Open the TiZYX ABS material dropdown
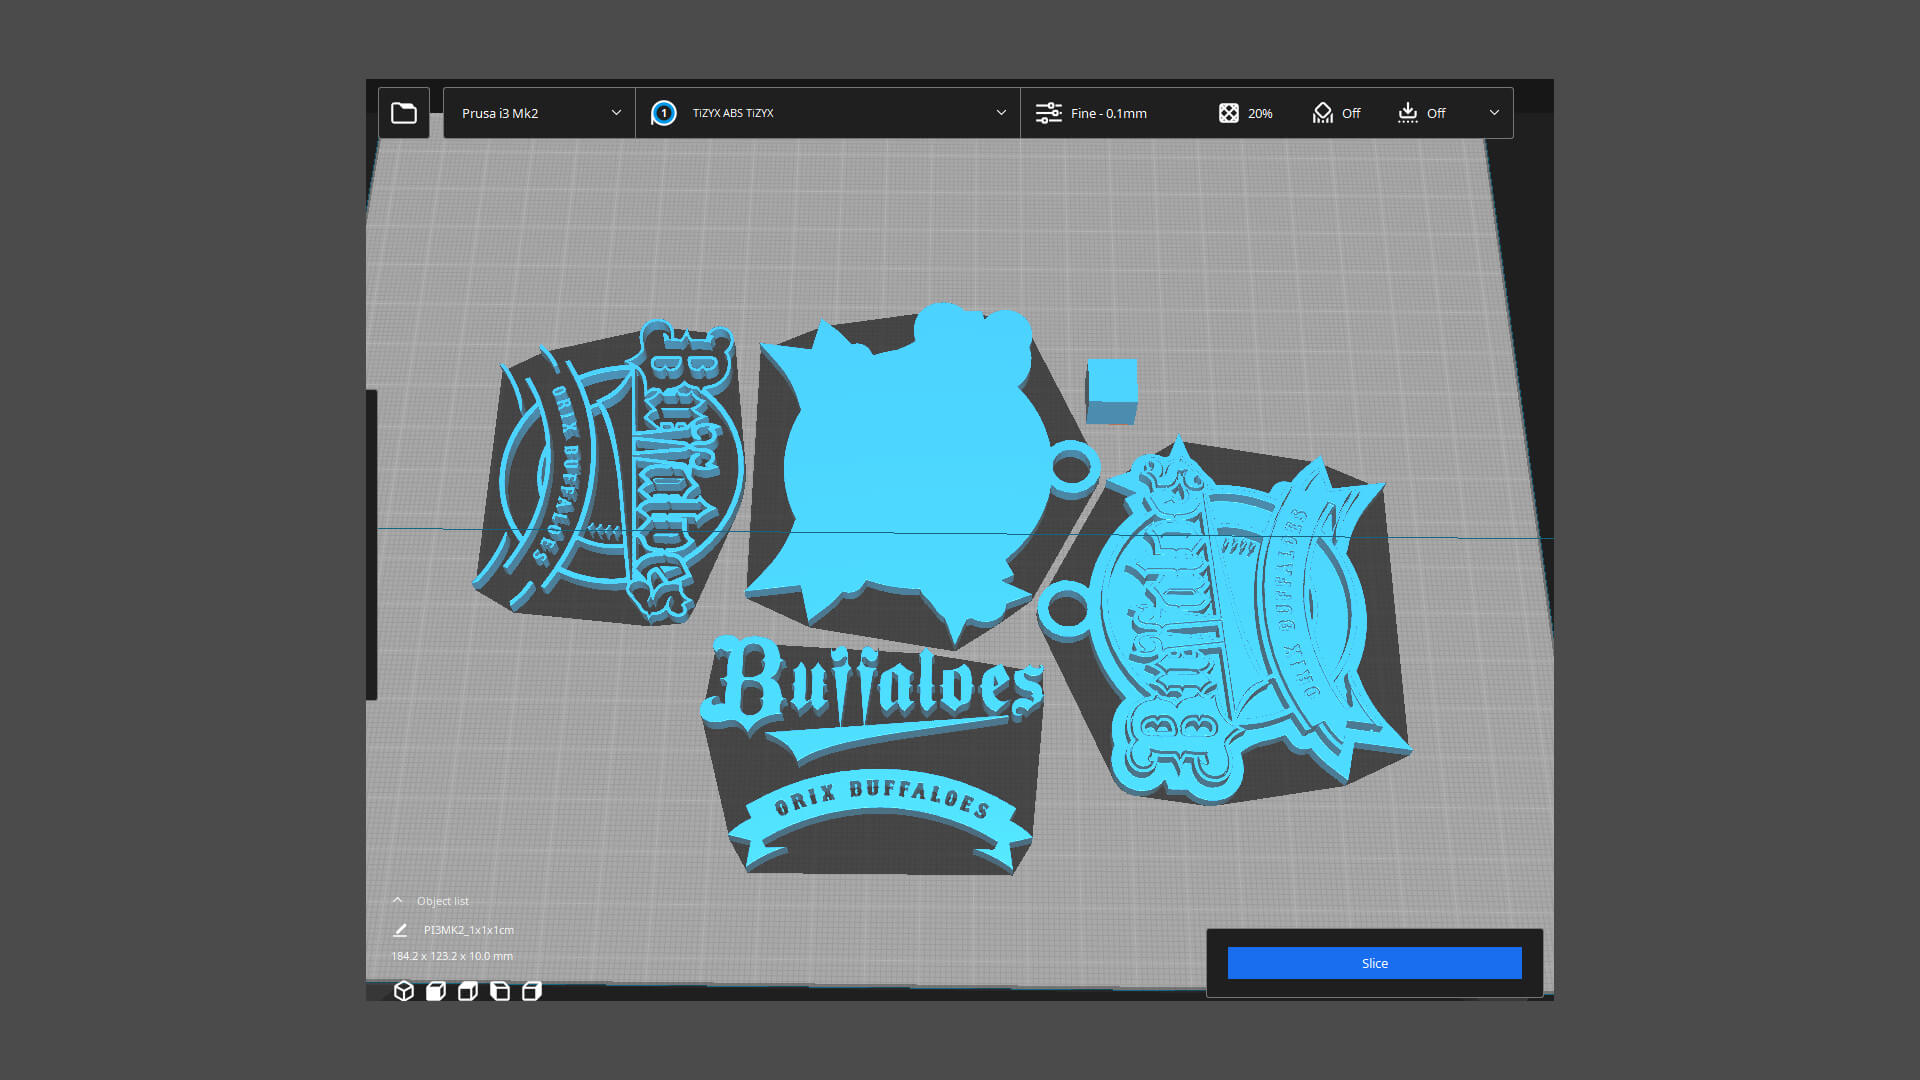Image resolution: width=1920 pixels, height=1080 pixels. click(828, 113)
